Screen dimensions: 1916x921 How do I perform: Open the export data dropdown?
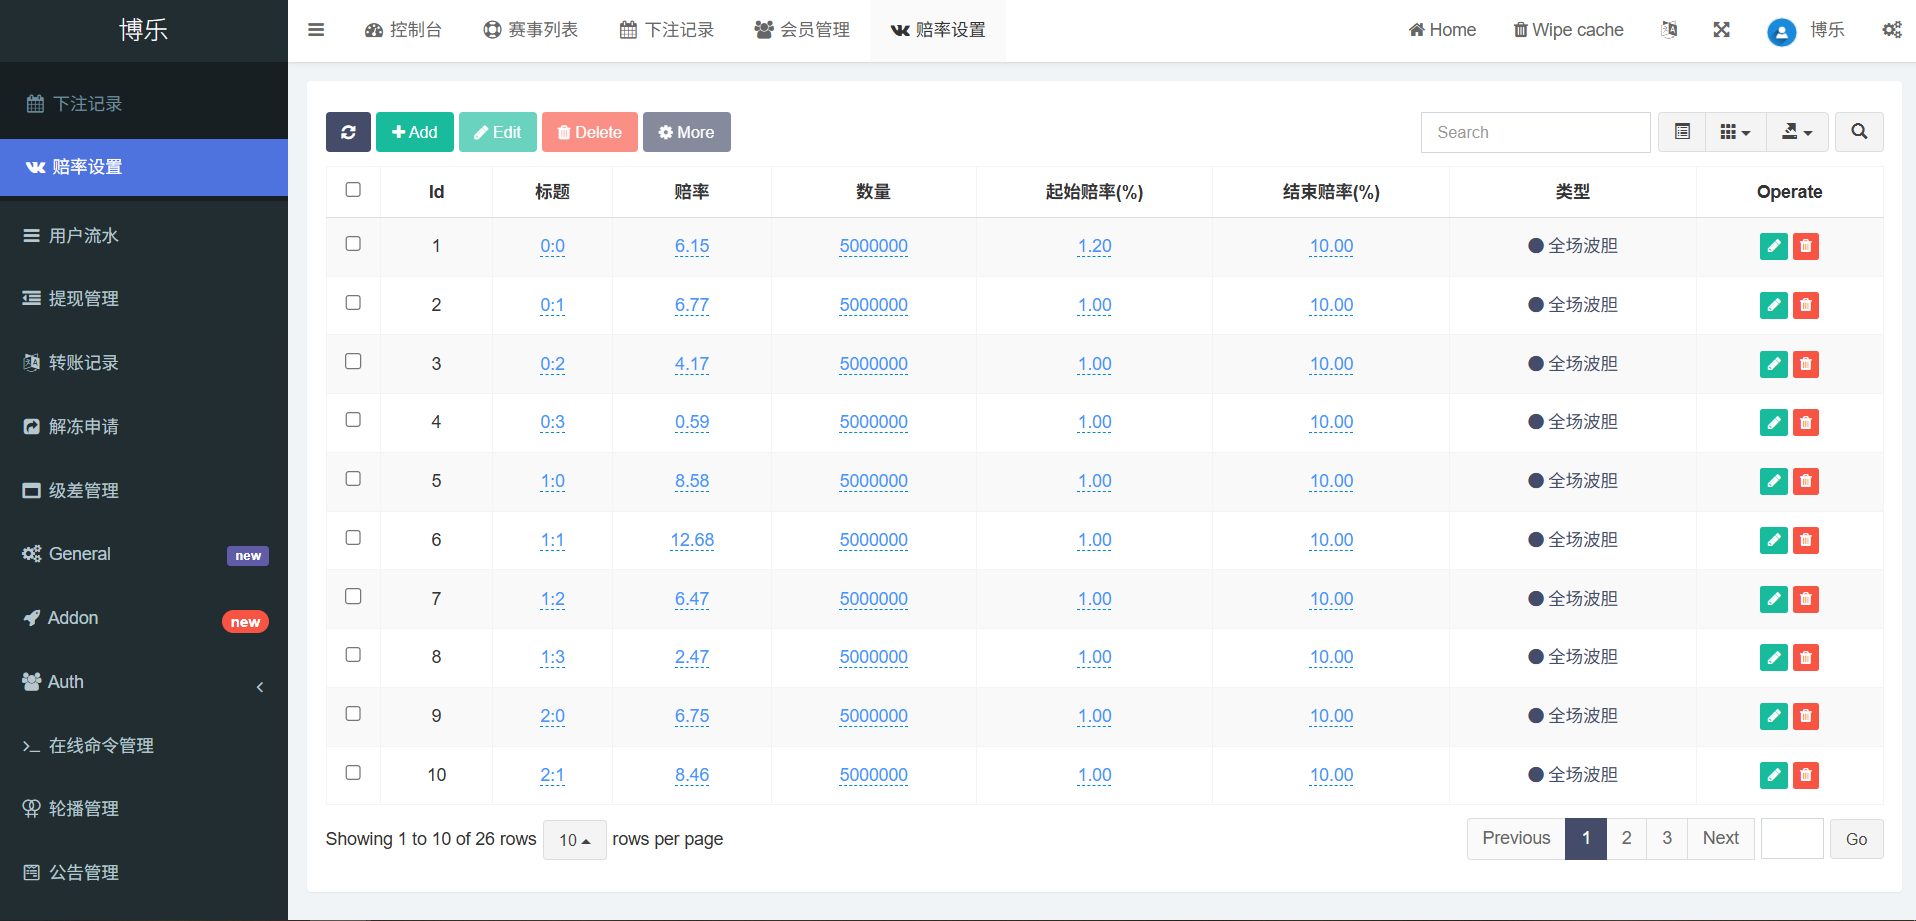tap(1797, 132)
